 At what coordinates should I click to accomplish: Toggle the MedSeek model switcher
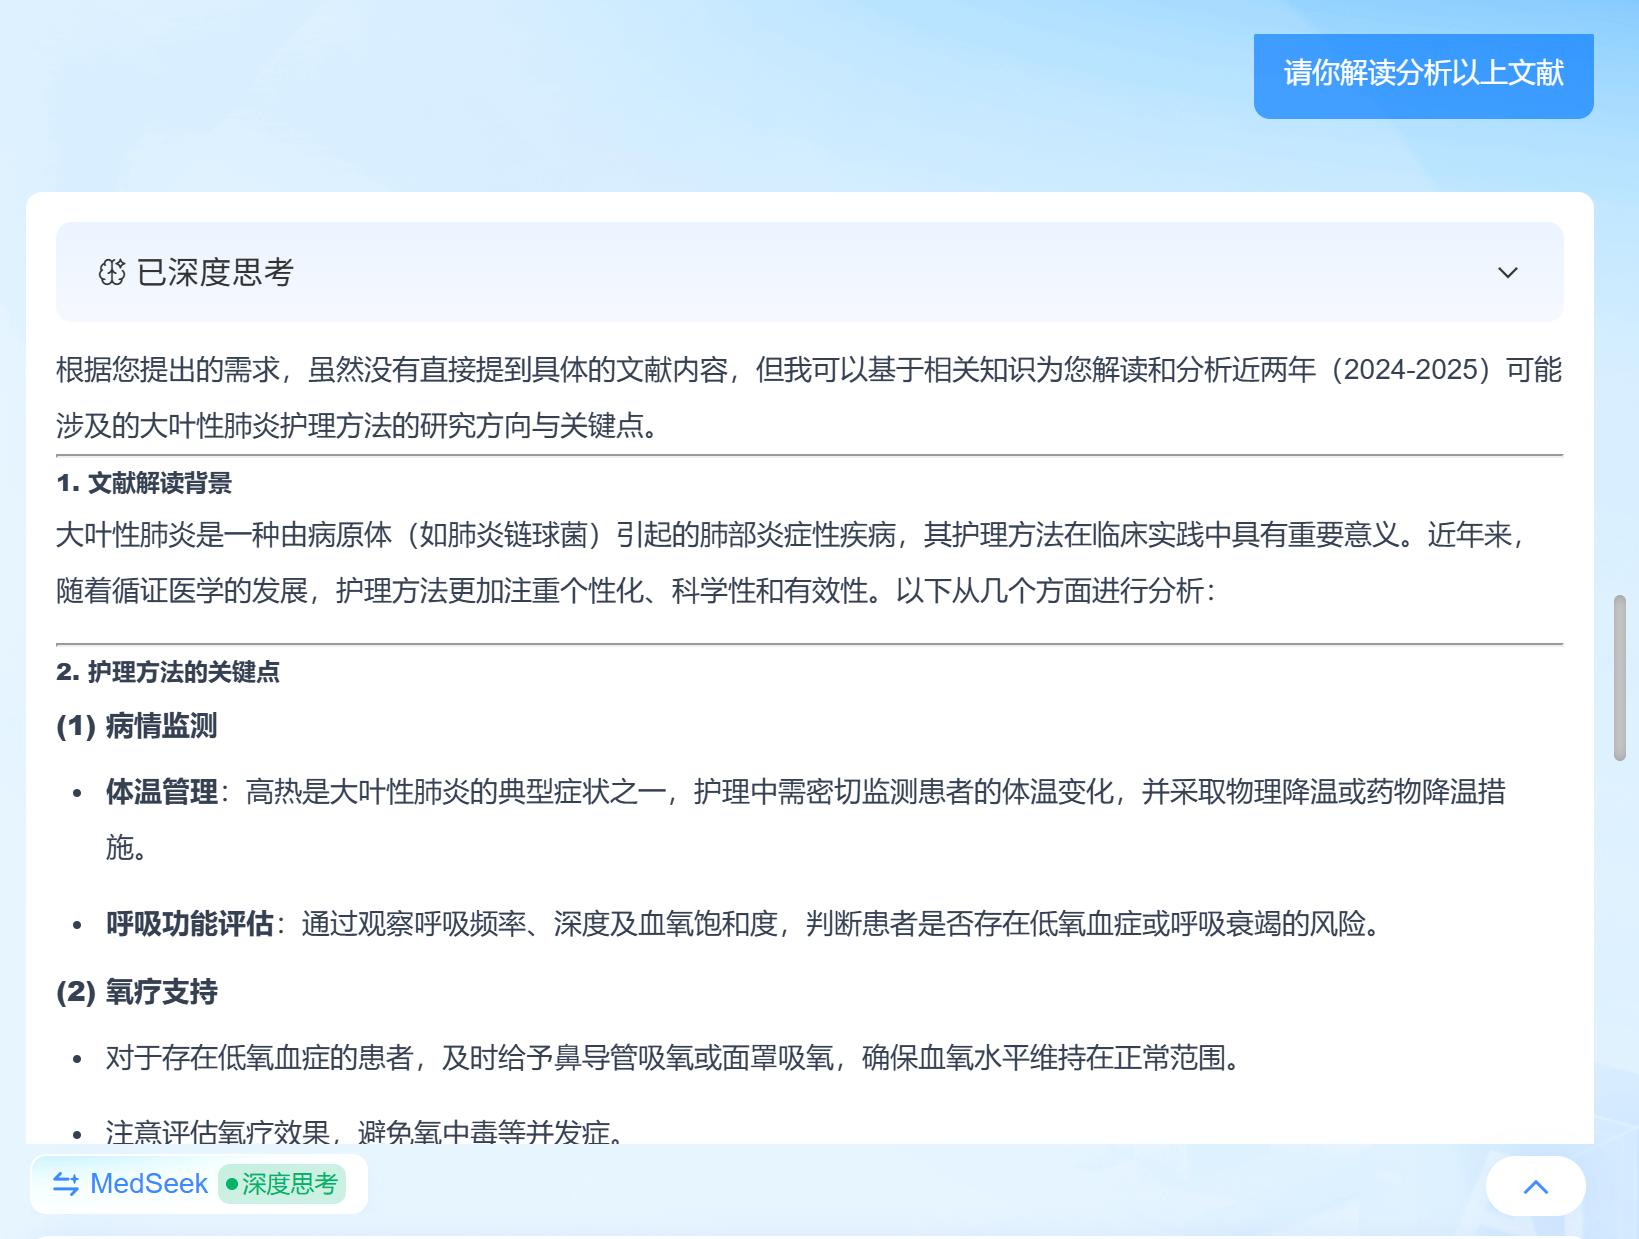coord(148,1183)
